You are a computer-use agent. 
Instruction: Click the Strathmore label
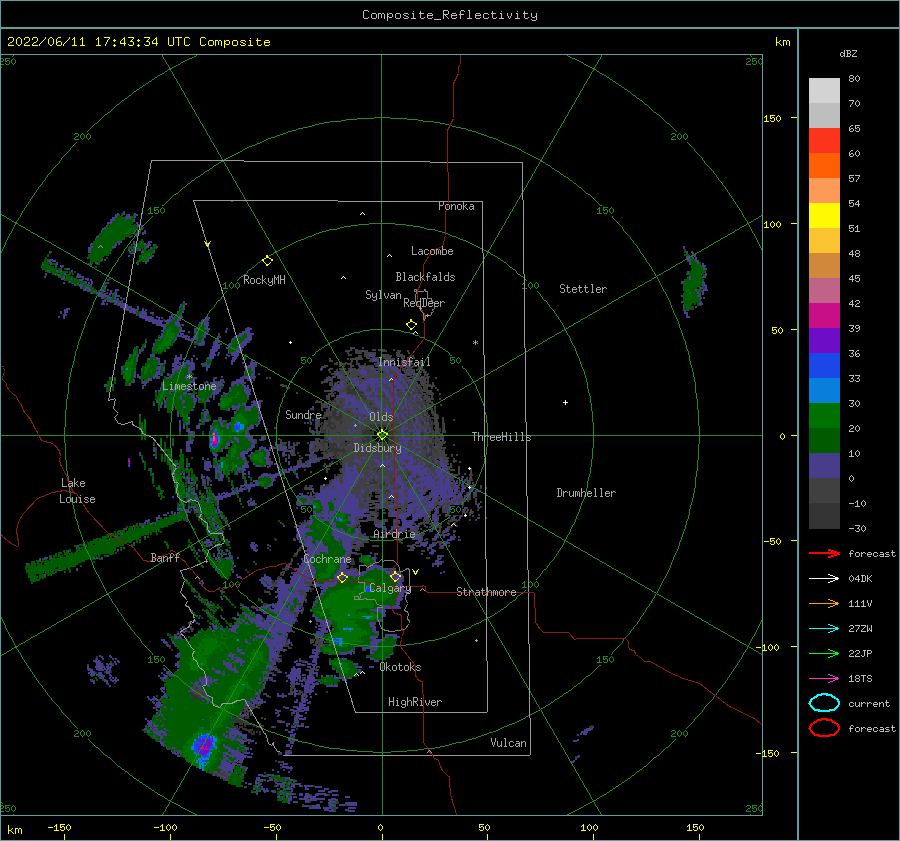tap(486, 592)
